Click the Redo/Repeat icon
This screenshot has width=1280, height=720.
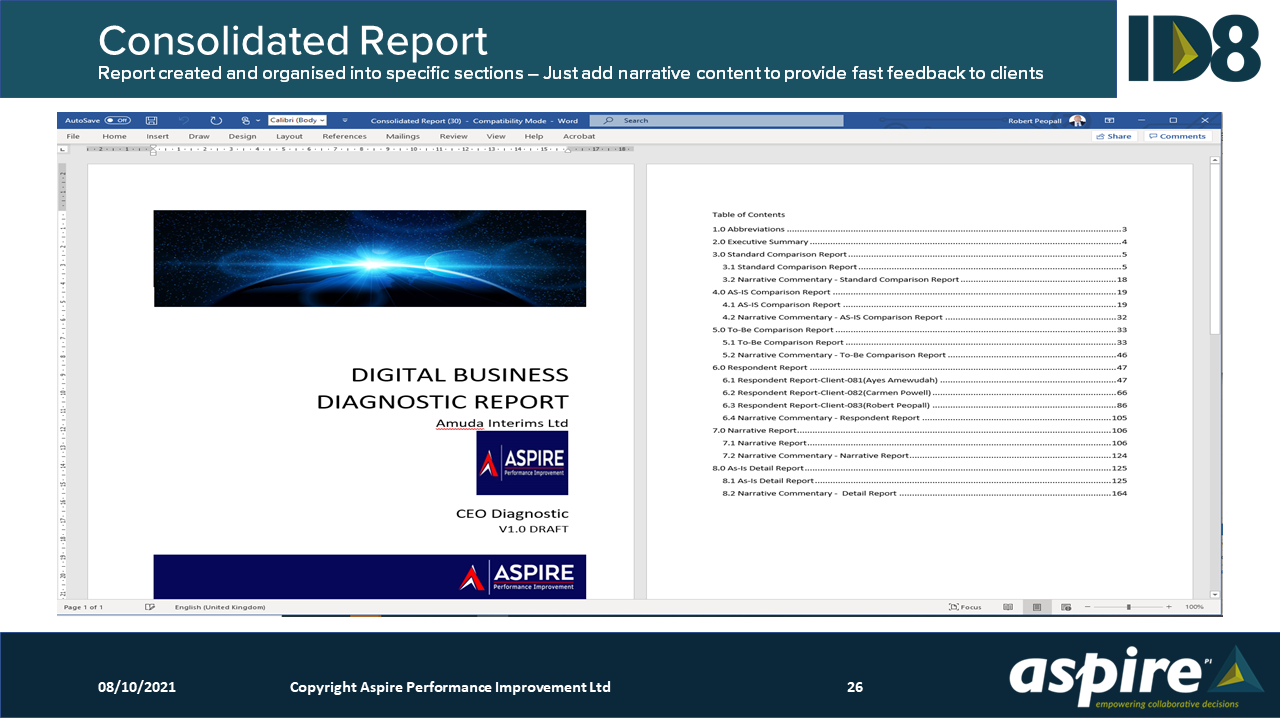click(216, 120)
